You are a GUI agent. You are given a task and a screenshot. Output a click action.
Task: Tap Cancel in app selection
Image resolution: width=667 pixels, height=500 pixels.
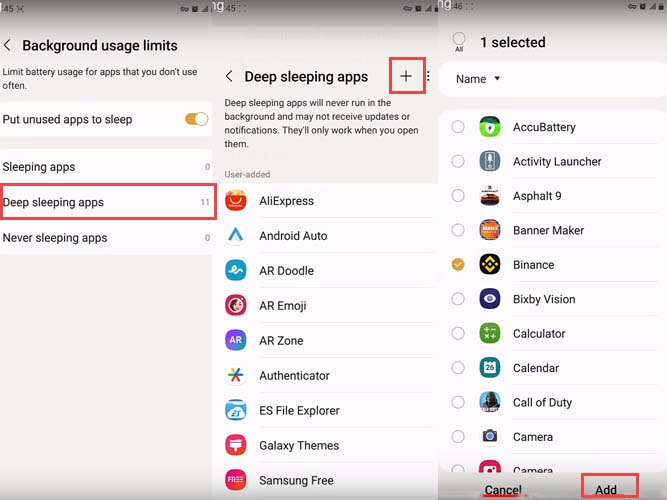click(x=503, y=490)
